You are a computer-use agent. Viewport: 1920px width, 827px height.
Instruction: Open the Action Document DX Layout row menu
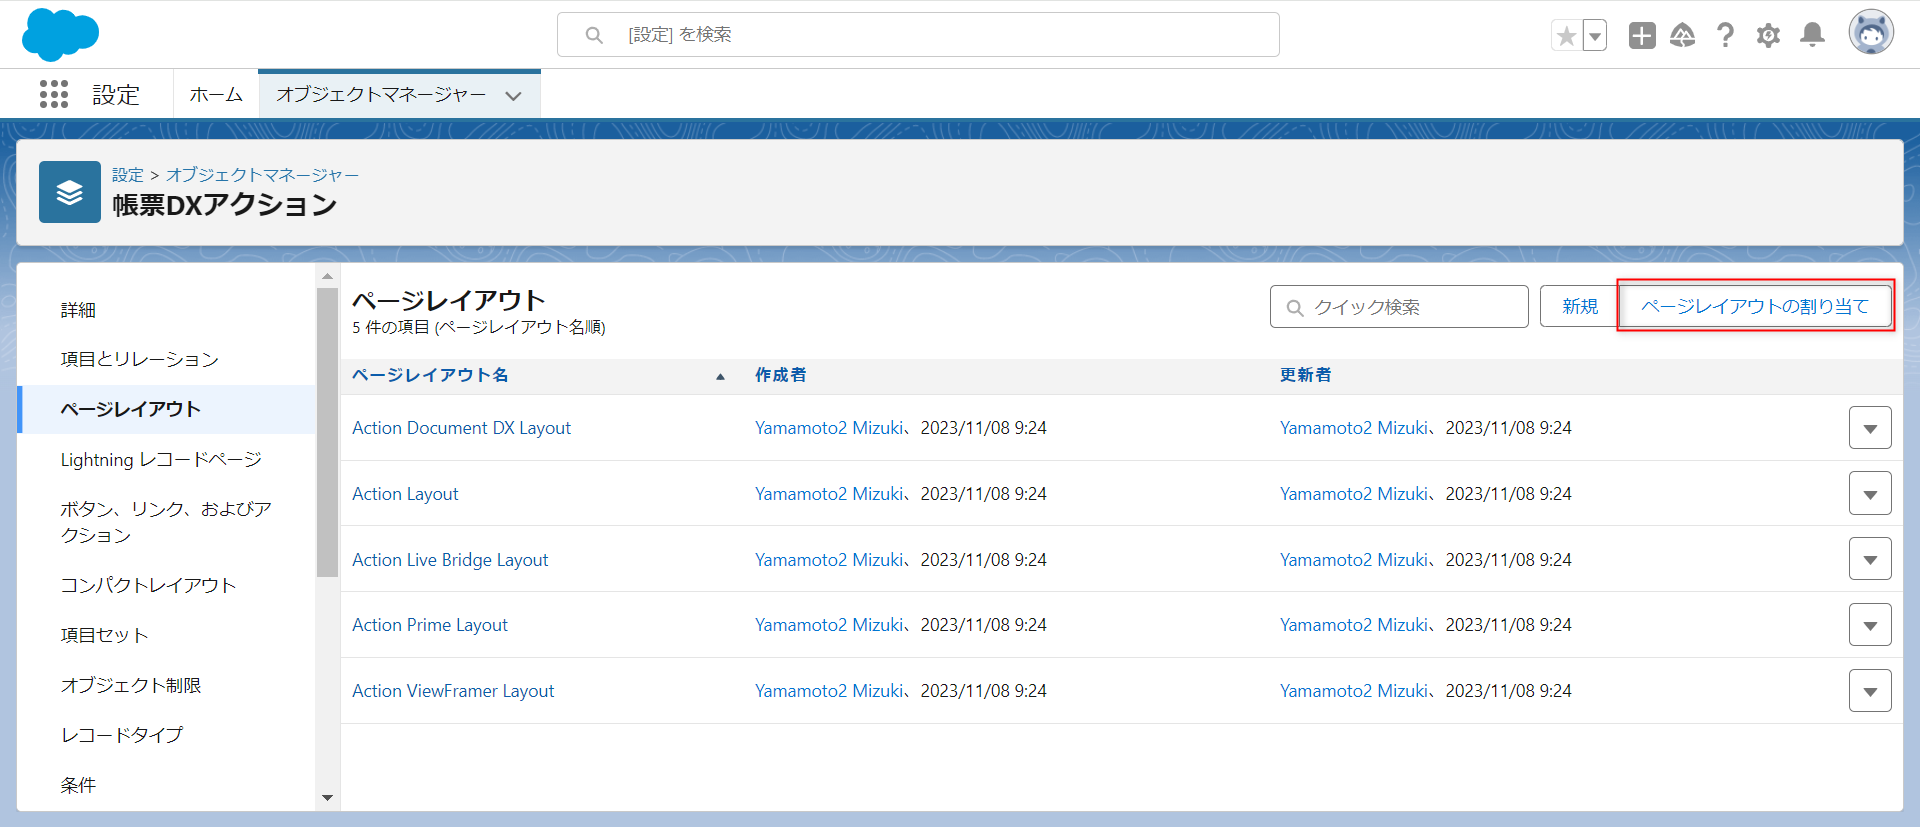[1869, 428]
